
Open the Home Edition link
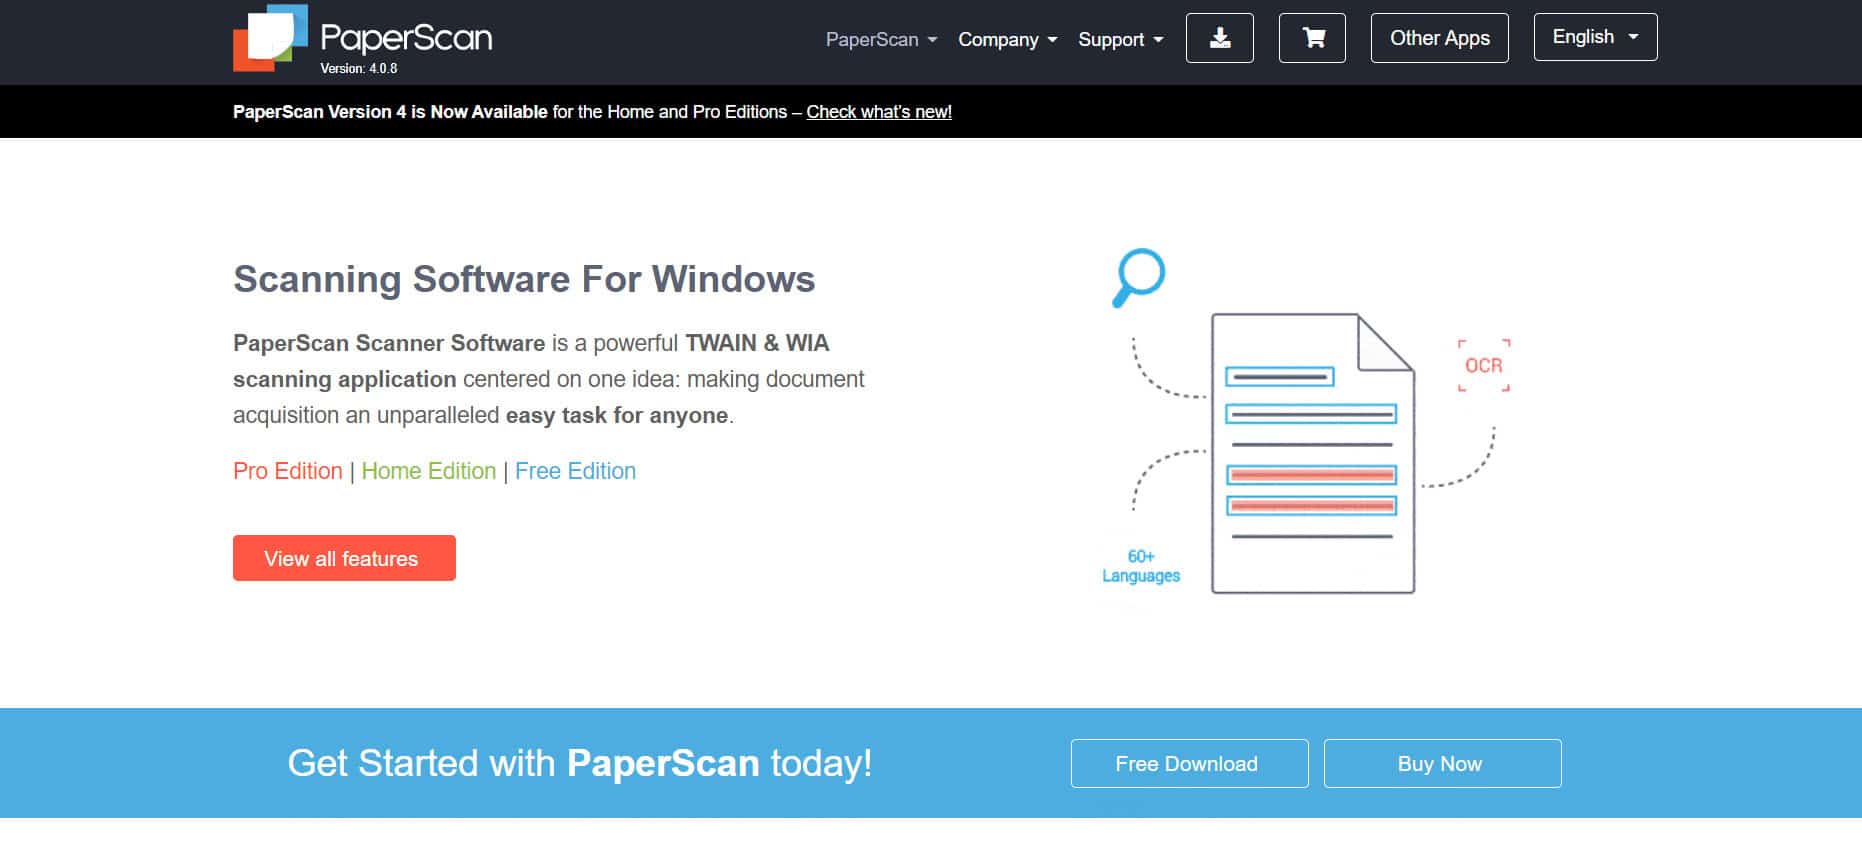click(x=429, y=471)
